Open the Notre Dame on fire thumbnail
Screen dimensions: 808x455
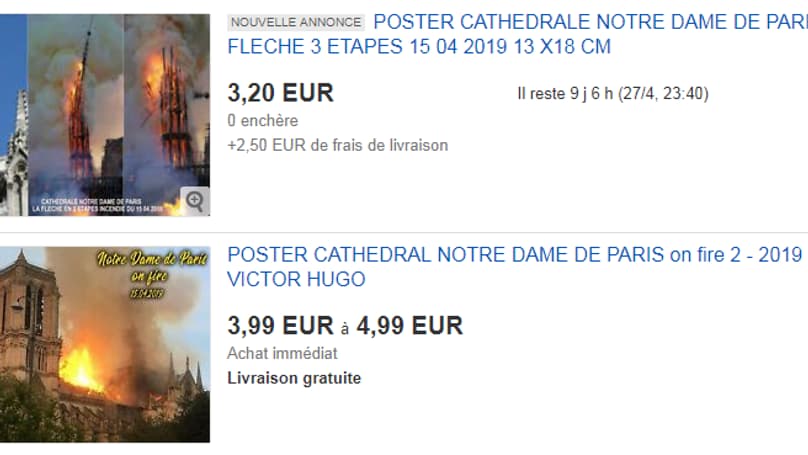pyautogui.click(x=105, y=344)
